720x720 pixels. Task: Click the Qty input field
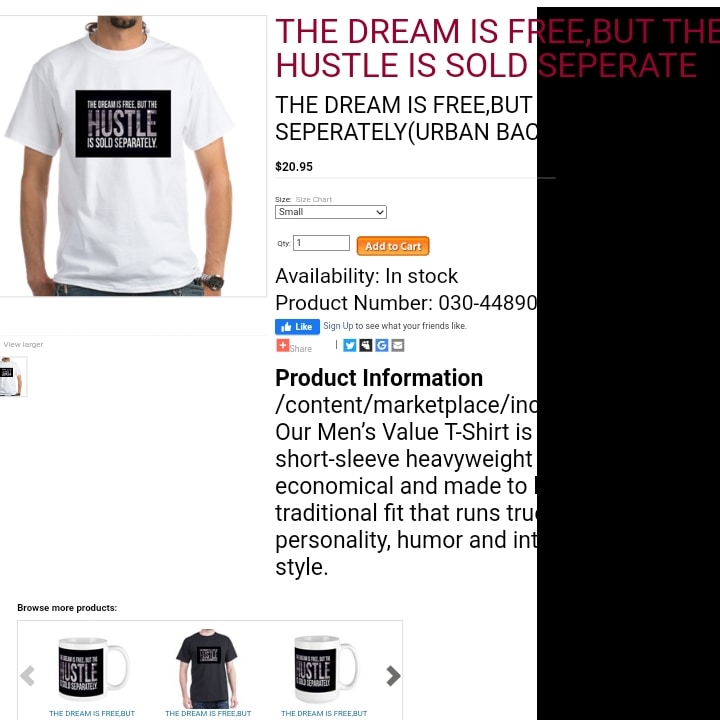(x=321, y=243)
